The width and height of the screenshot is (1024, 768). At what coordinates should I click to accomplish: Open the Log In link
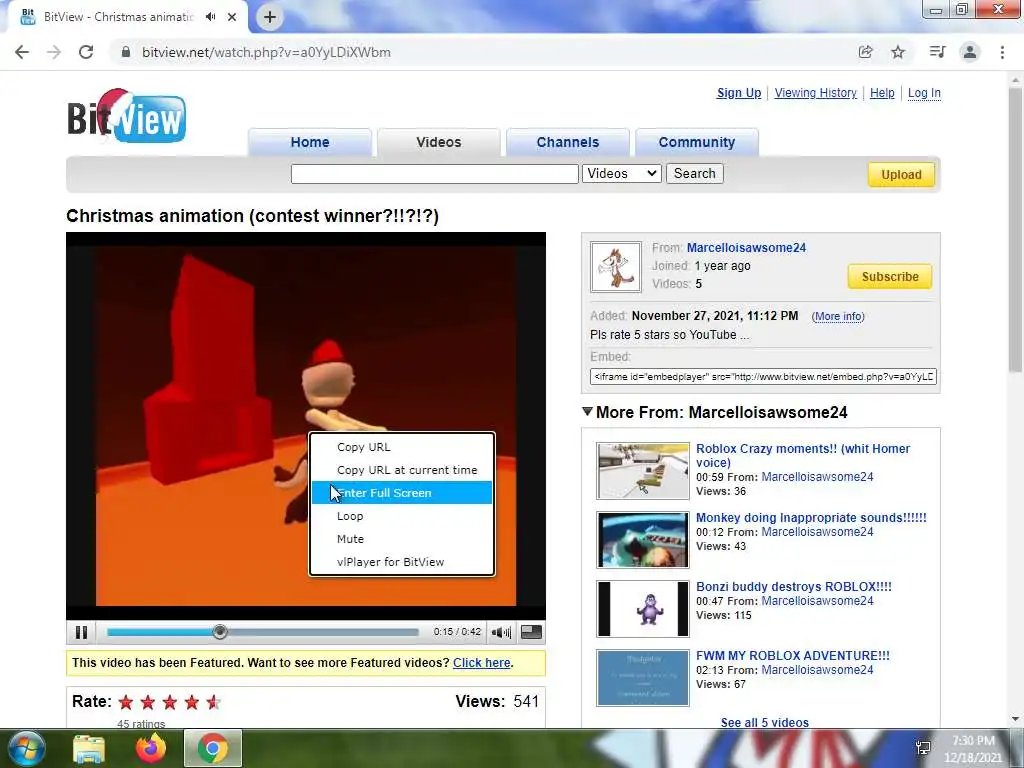pos(924,93)
